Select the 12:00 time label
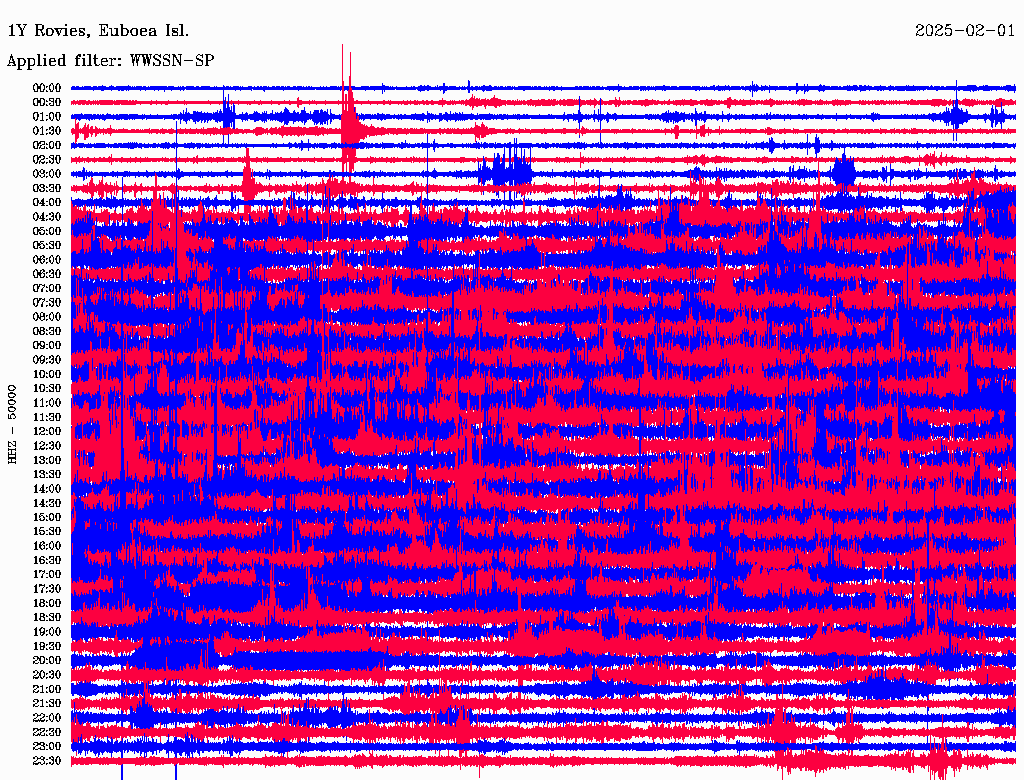Viewport: 1024px width, 780px height. pyautogui.click(x=47, y=431)
